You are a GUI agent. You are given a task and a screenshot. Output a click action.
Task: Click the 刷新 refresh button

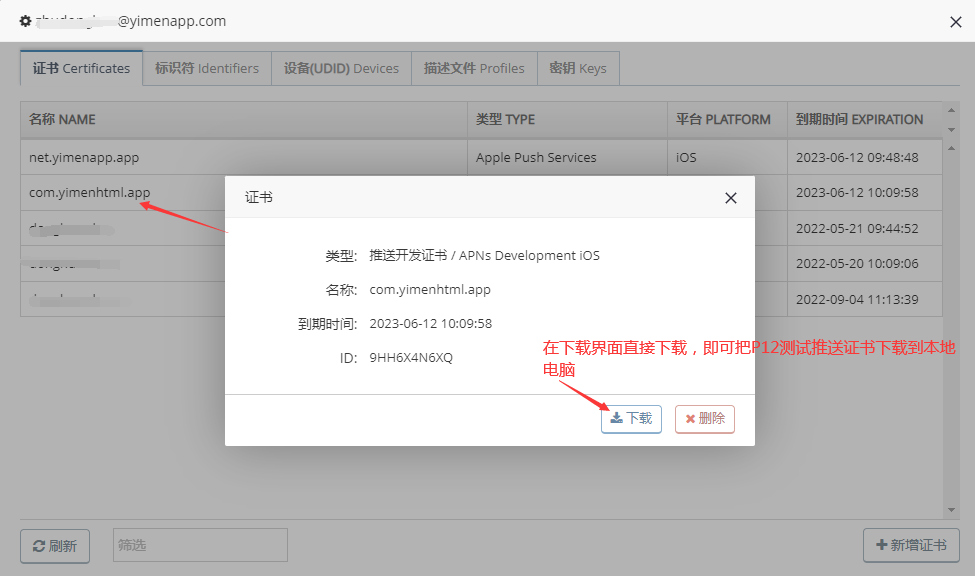point(55,546)
